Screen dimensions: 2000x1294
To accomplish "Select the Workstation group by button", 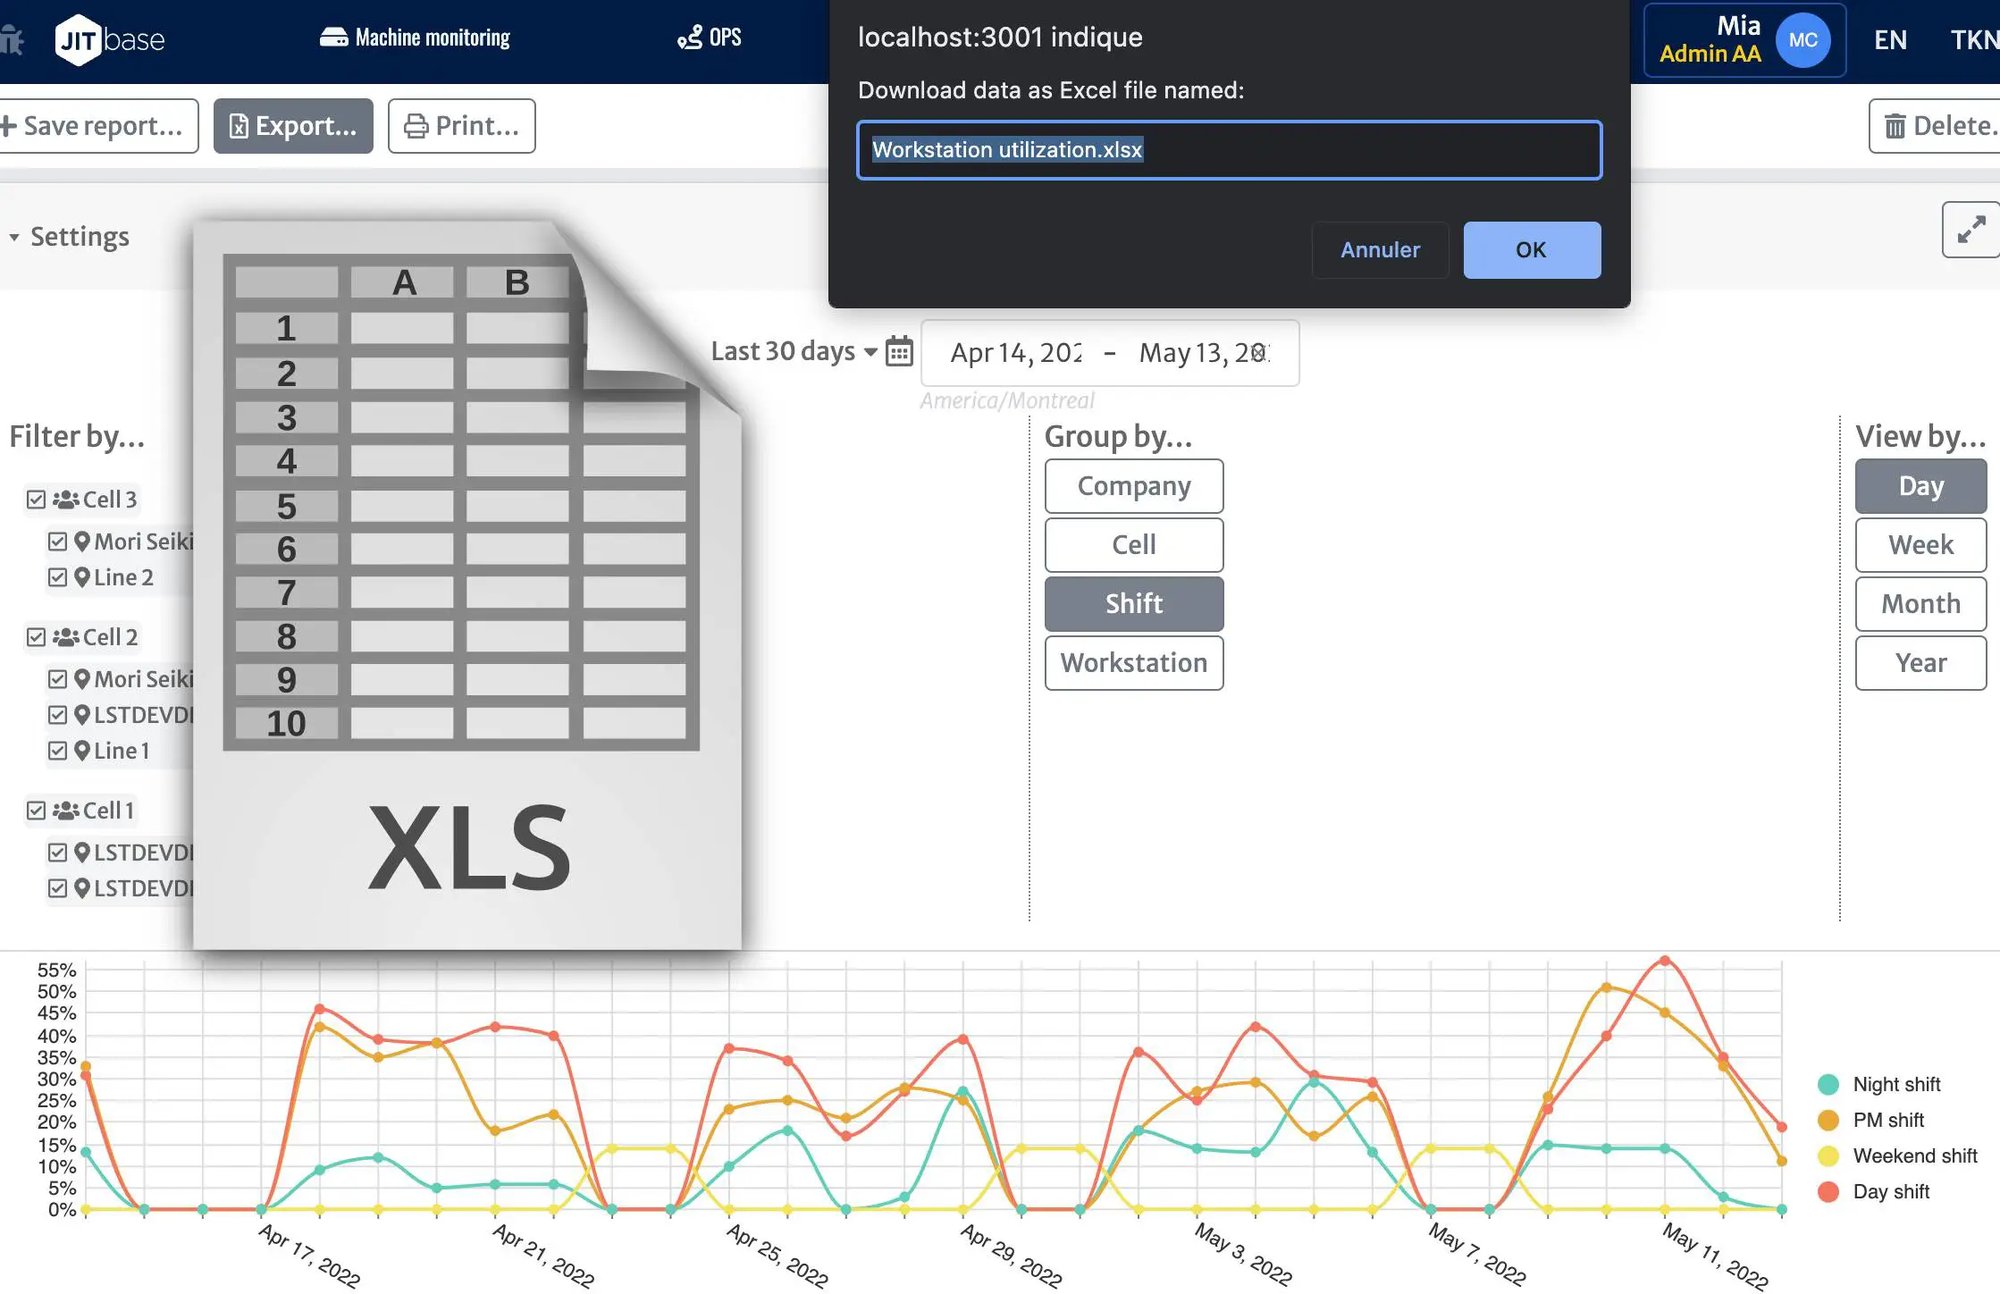I will click(x=1134, y=662).
